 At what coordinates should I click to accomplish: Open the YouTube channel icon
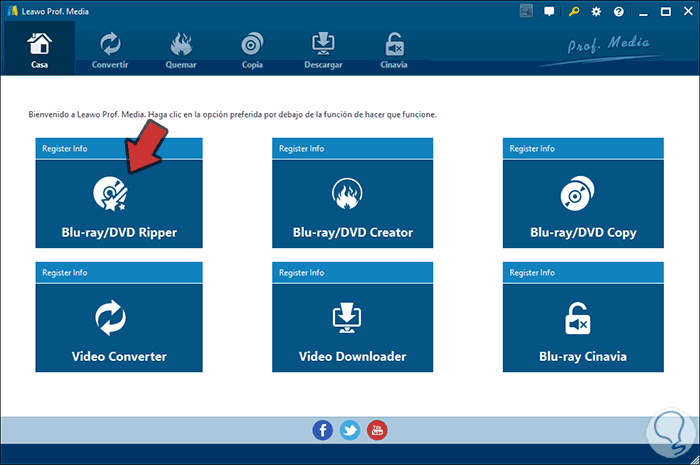377,430
